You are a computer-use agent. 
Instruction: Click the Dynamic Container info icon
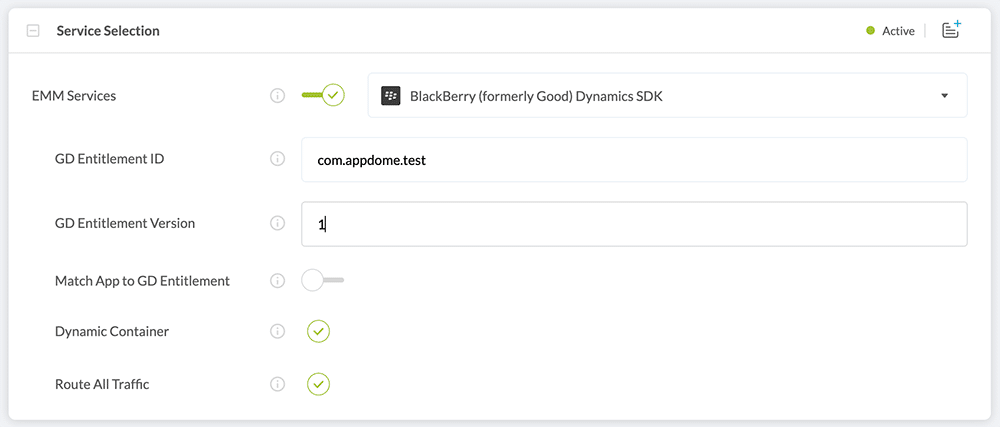click(278, 331)
